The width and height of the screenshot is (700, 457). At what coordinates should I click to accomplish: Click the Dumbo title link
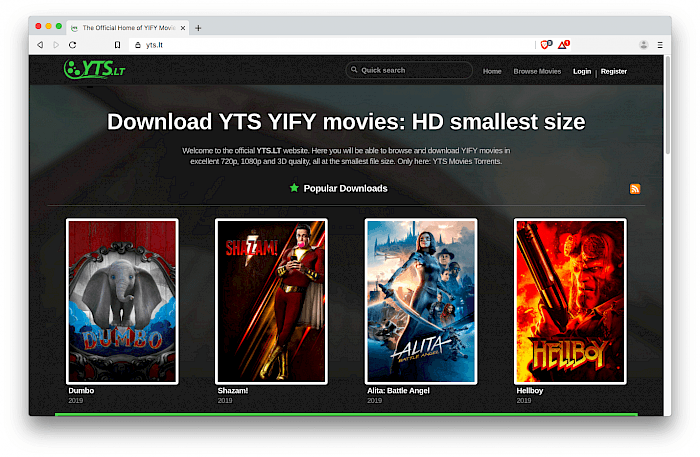[81, 391]
